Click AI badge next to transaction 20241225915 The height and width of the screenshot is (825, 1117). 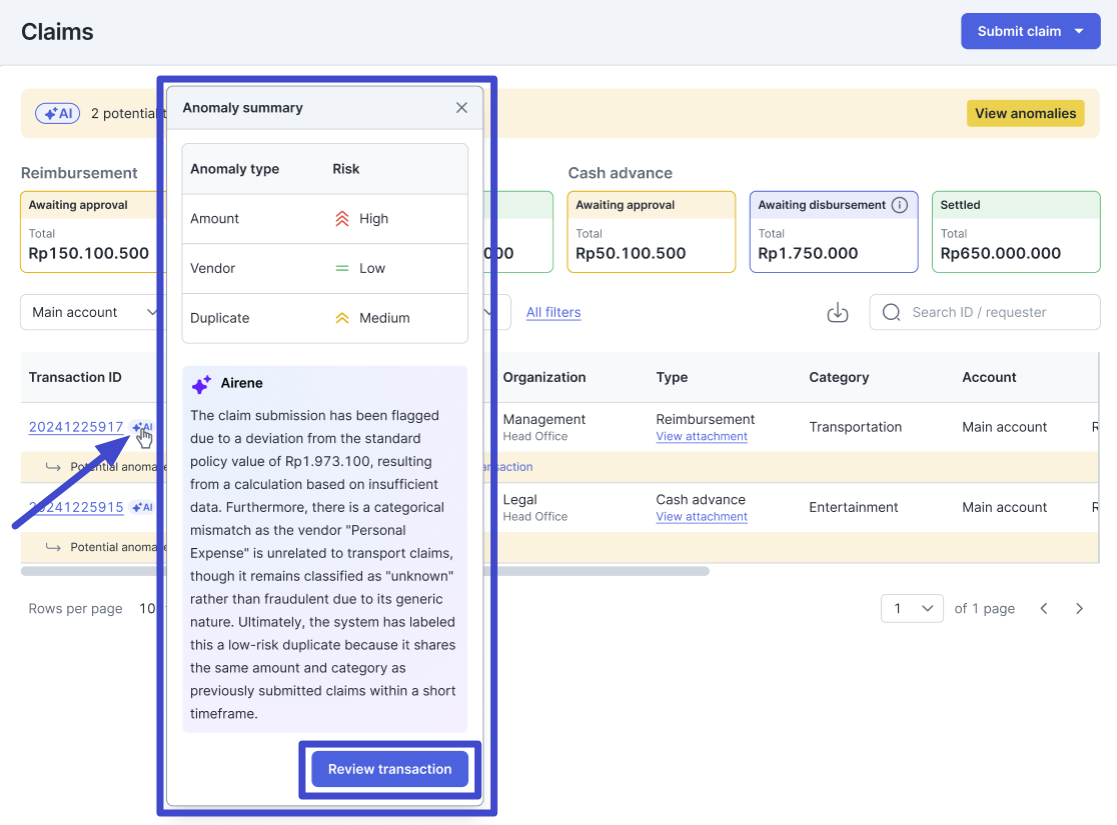click(142, 507)
